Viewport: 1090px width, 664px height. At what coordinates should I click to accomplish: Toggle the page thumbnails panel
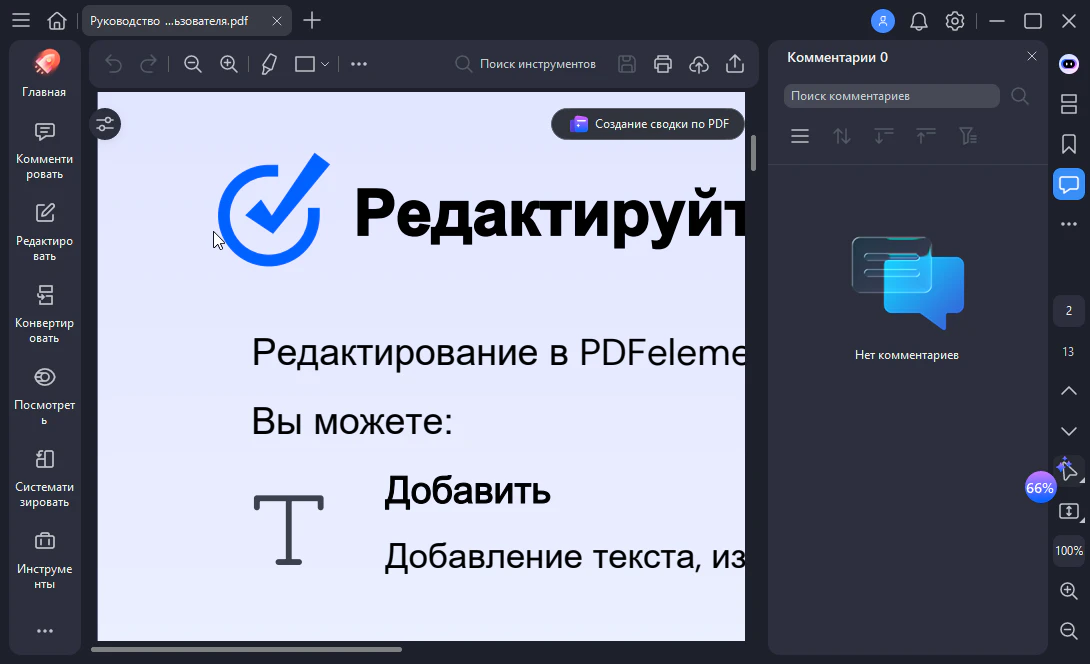click(1068, 104)
